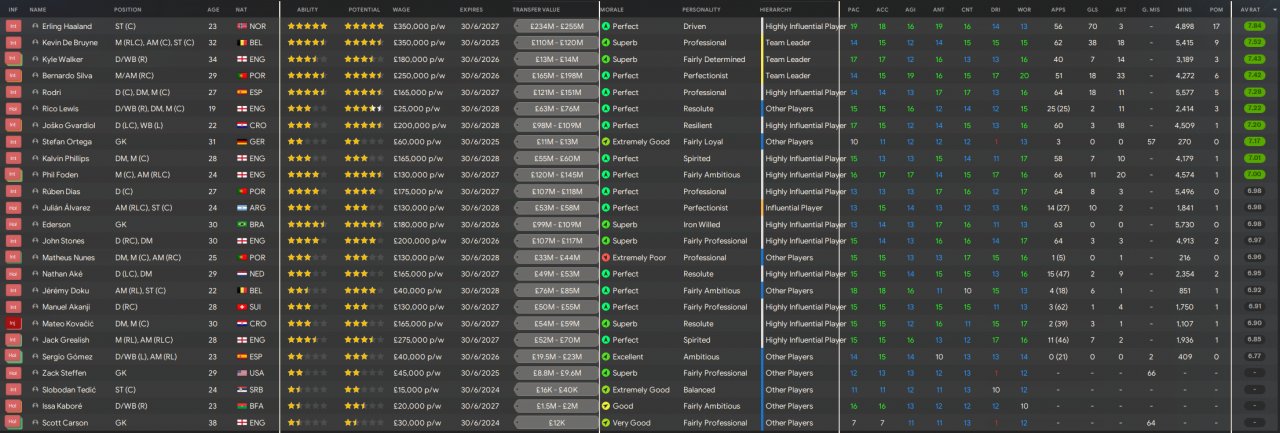Open John Stones's player name

[64, 241]
